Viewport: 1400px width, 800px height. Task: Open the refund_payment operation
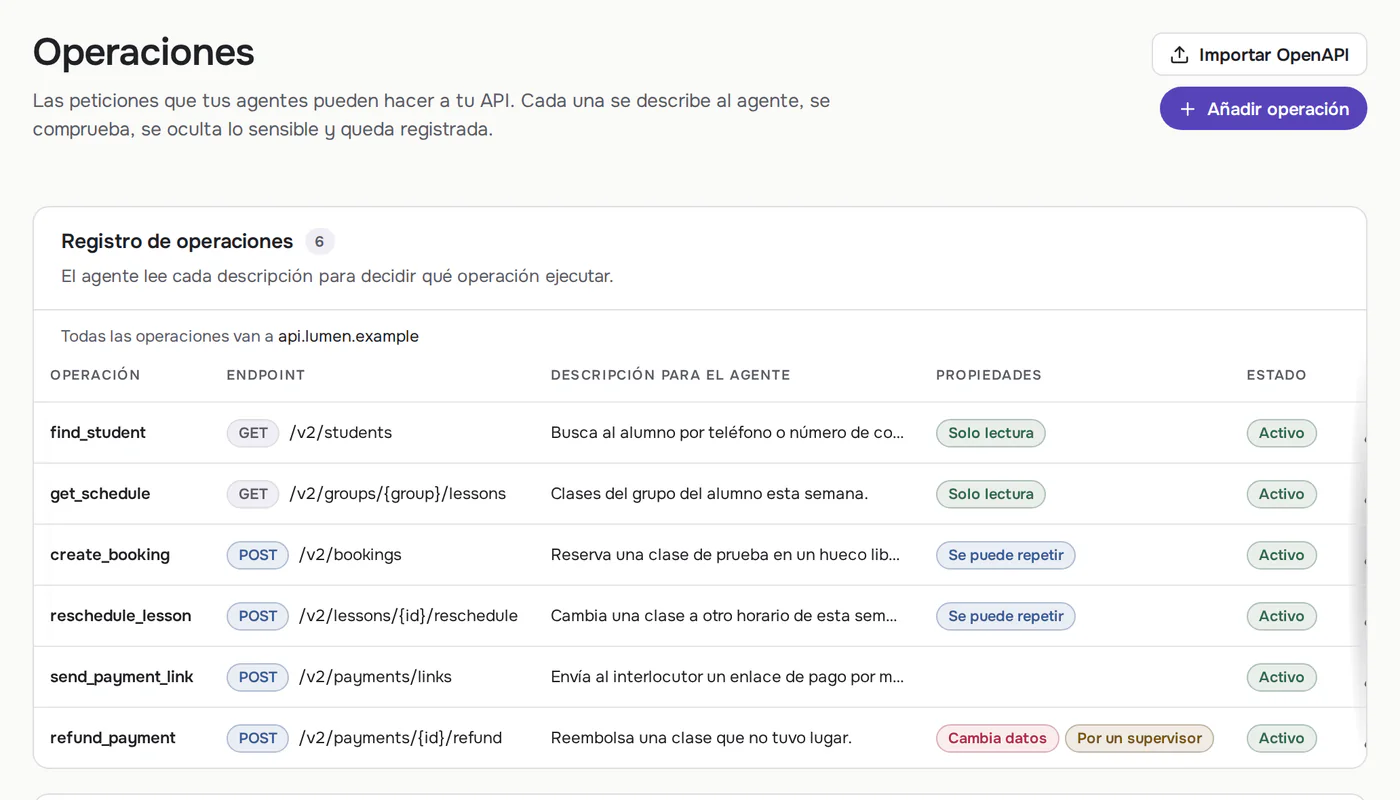tap(113, 738)
